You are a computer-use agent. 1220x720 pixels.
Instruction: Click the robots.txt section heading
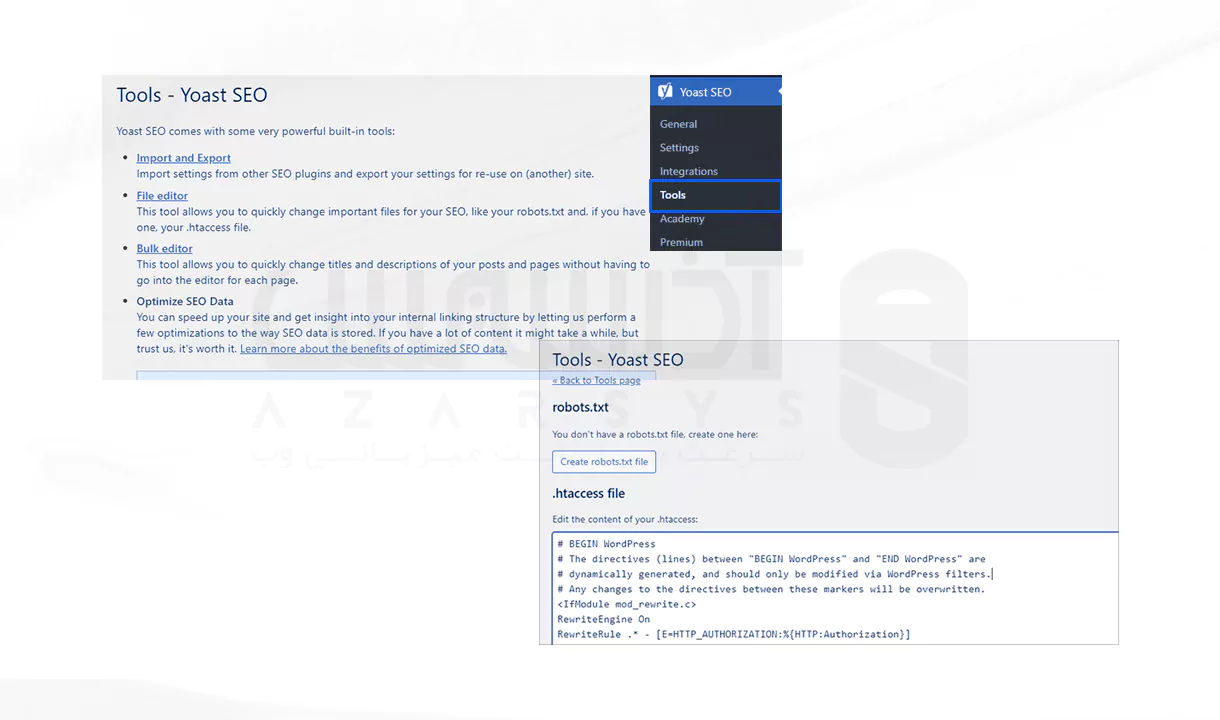pos(580,407)
